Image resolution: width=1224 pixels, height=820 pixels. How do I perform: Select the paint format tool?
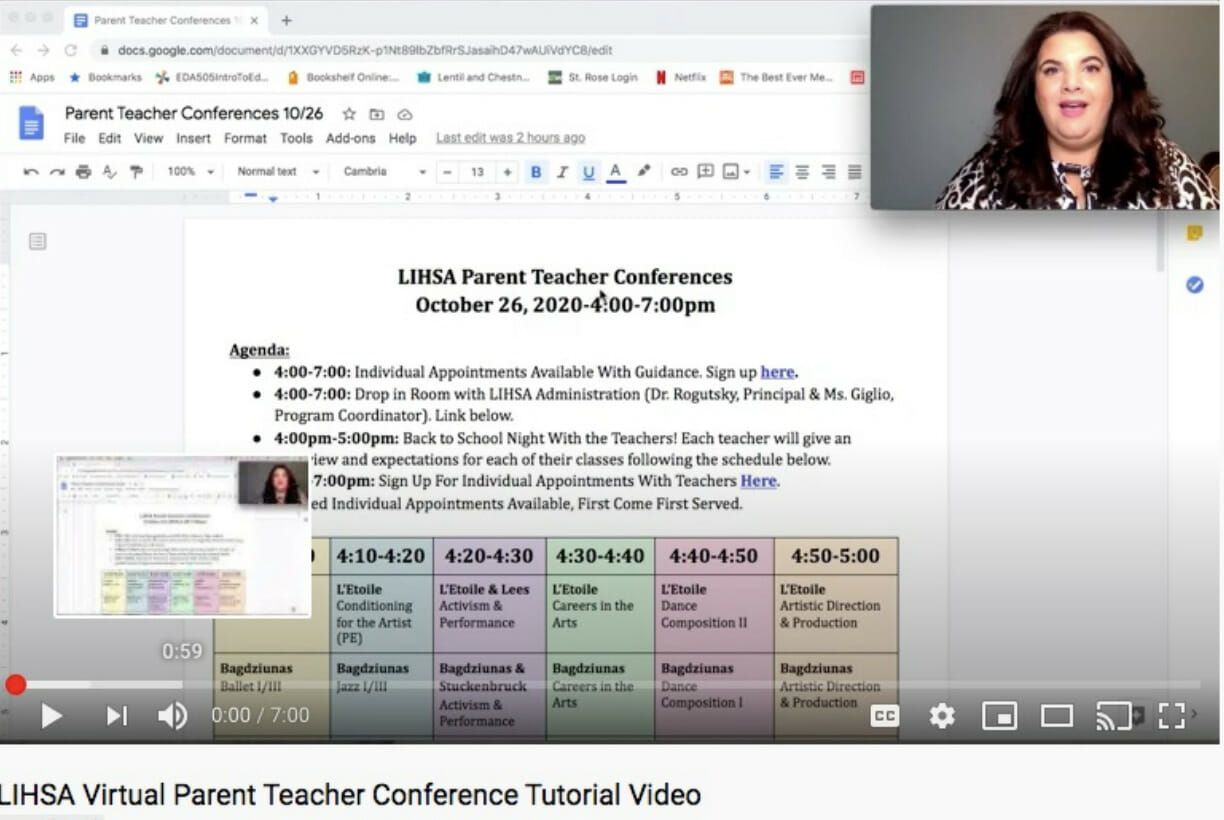(138, 171)
